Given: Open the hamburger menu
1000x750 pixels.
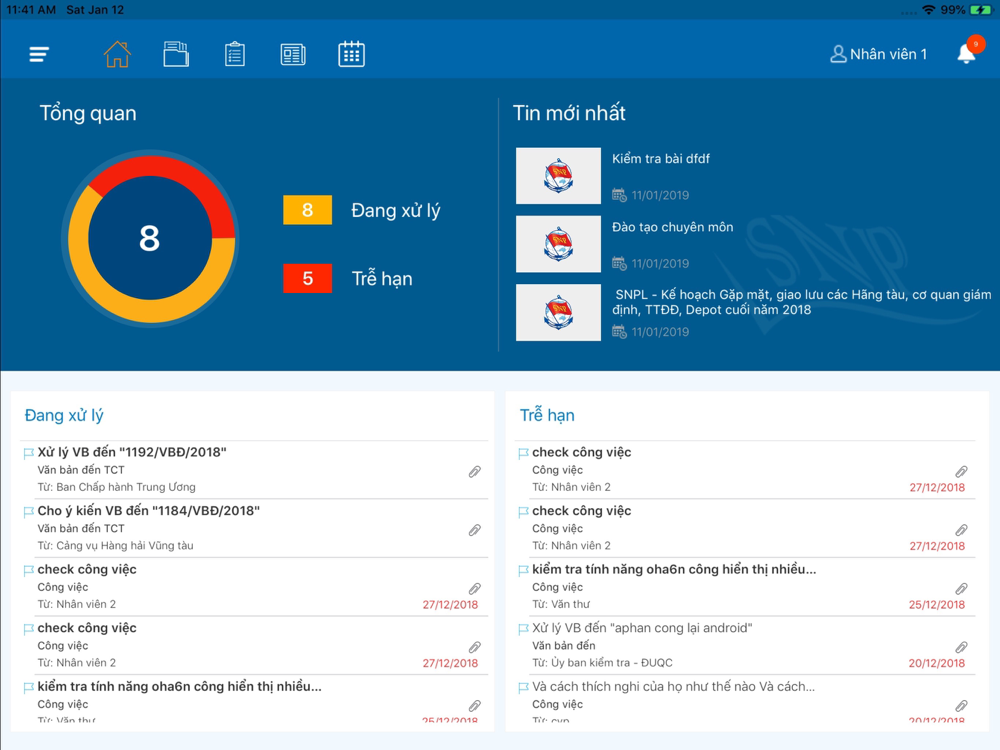Looking at the screenshot, I should (39, 54).
